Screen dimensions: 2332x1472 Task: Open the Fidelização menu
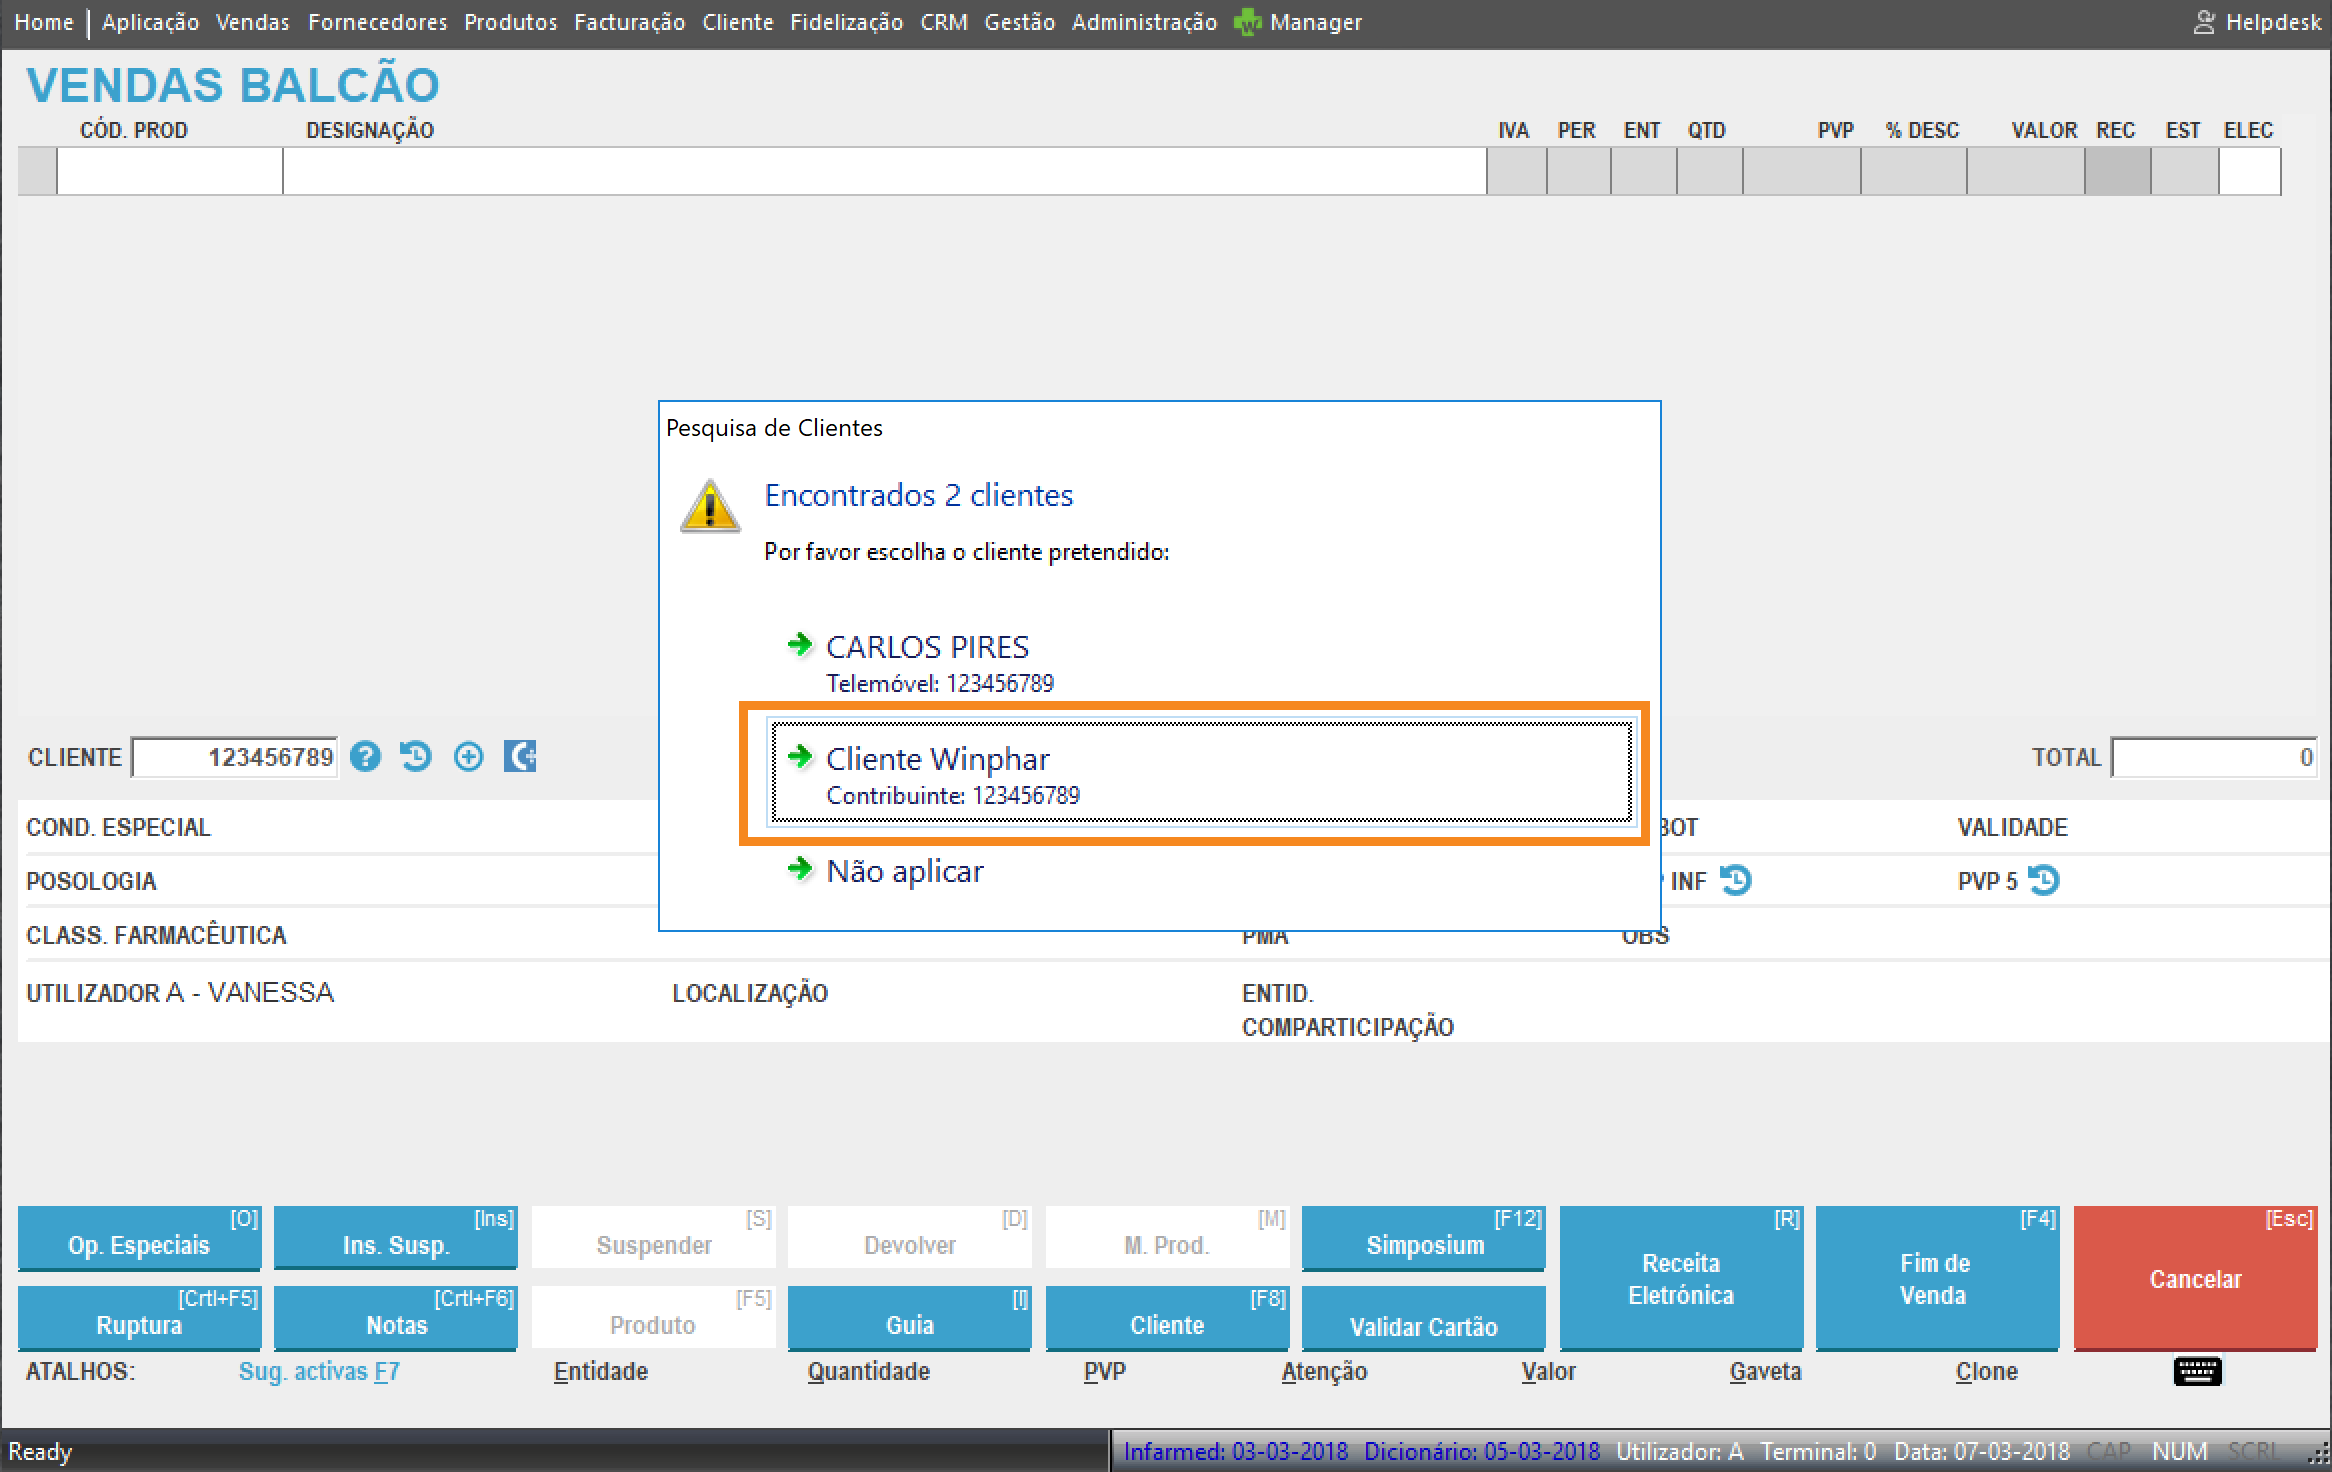pyautogui.click(x=846, y=22)
